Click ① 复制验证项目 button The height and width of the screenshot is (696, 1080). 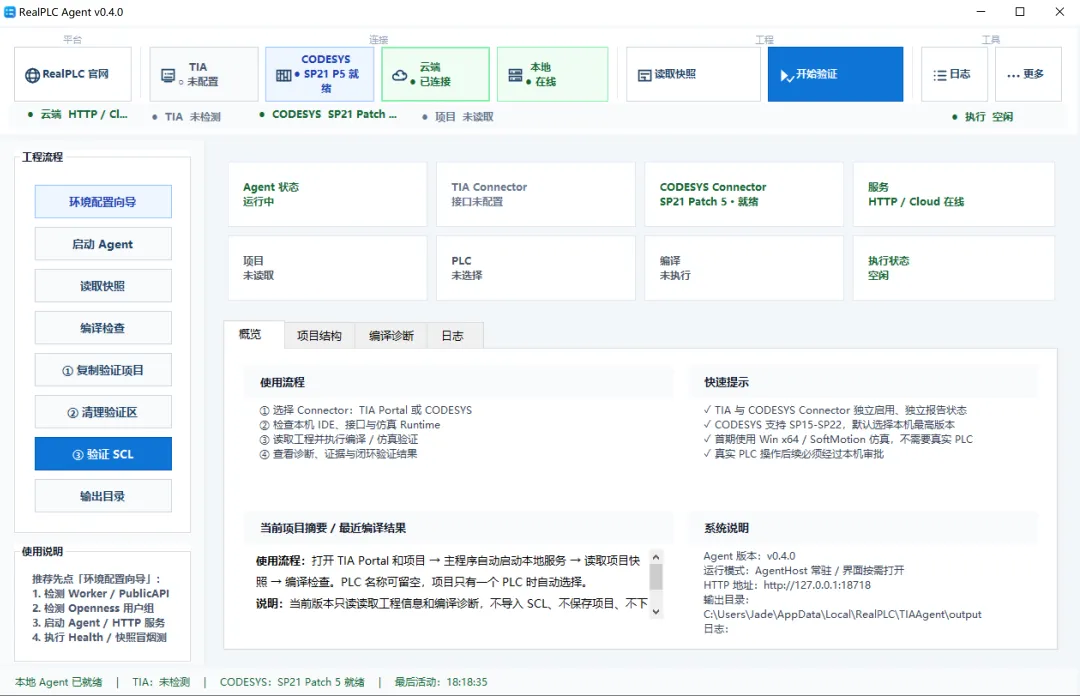coord(103,369)
